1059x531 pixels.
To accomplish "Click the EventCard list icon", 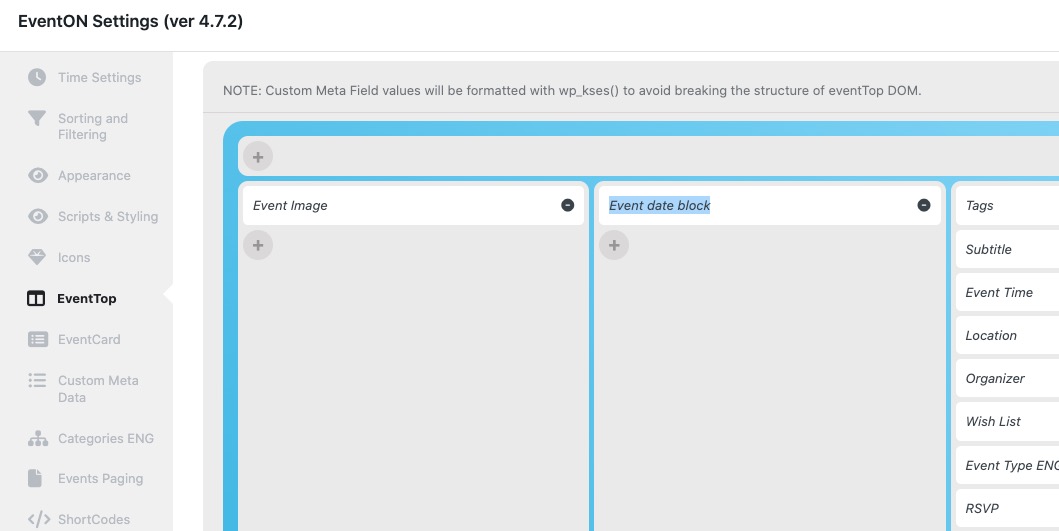I will click(x=38, y=339).
